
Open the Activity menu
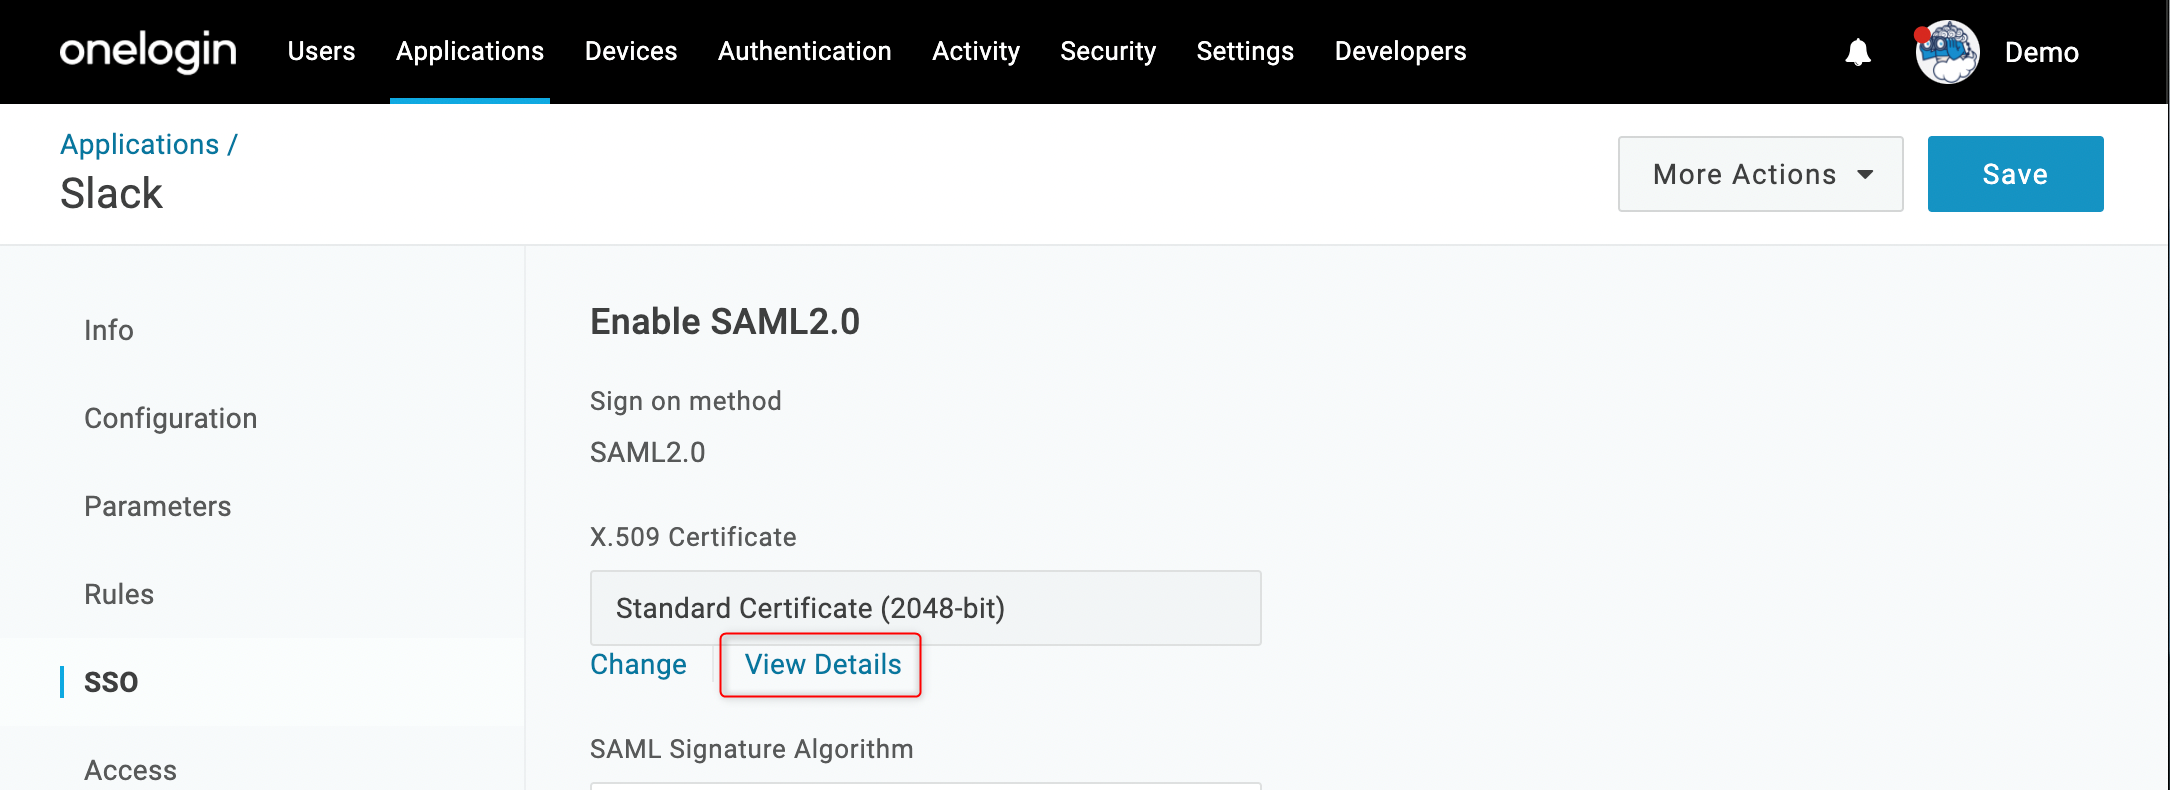(x=976, y=51)
